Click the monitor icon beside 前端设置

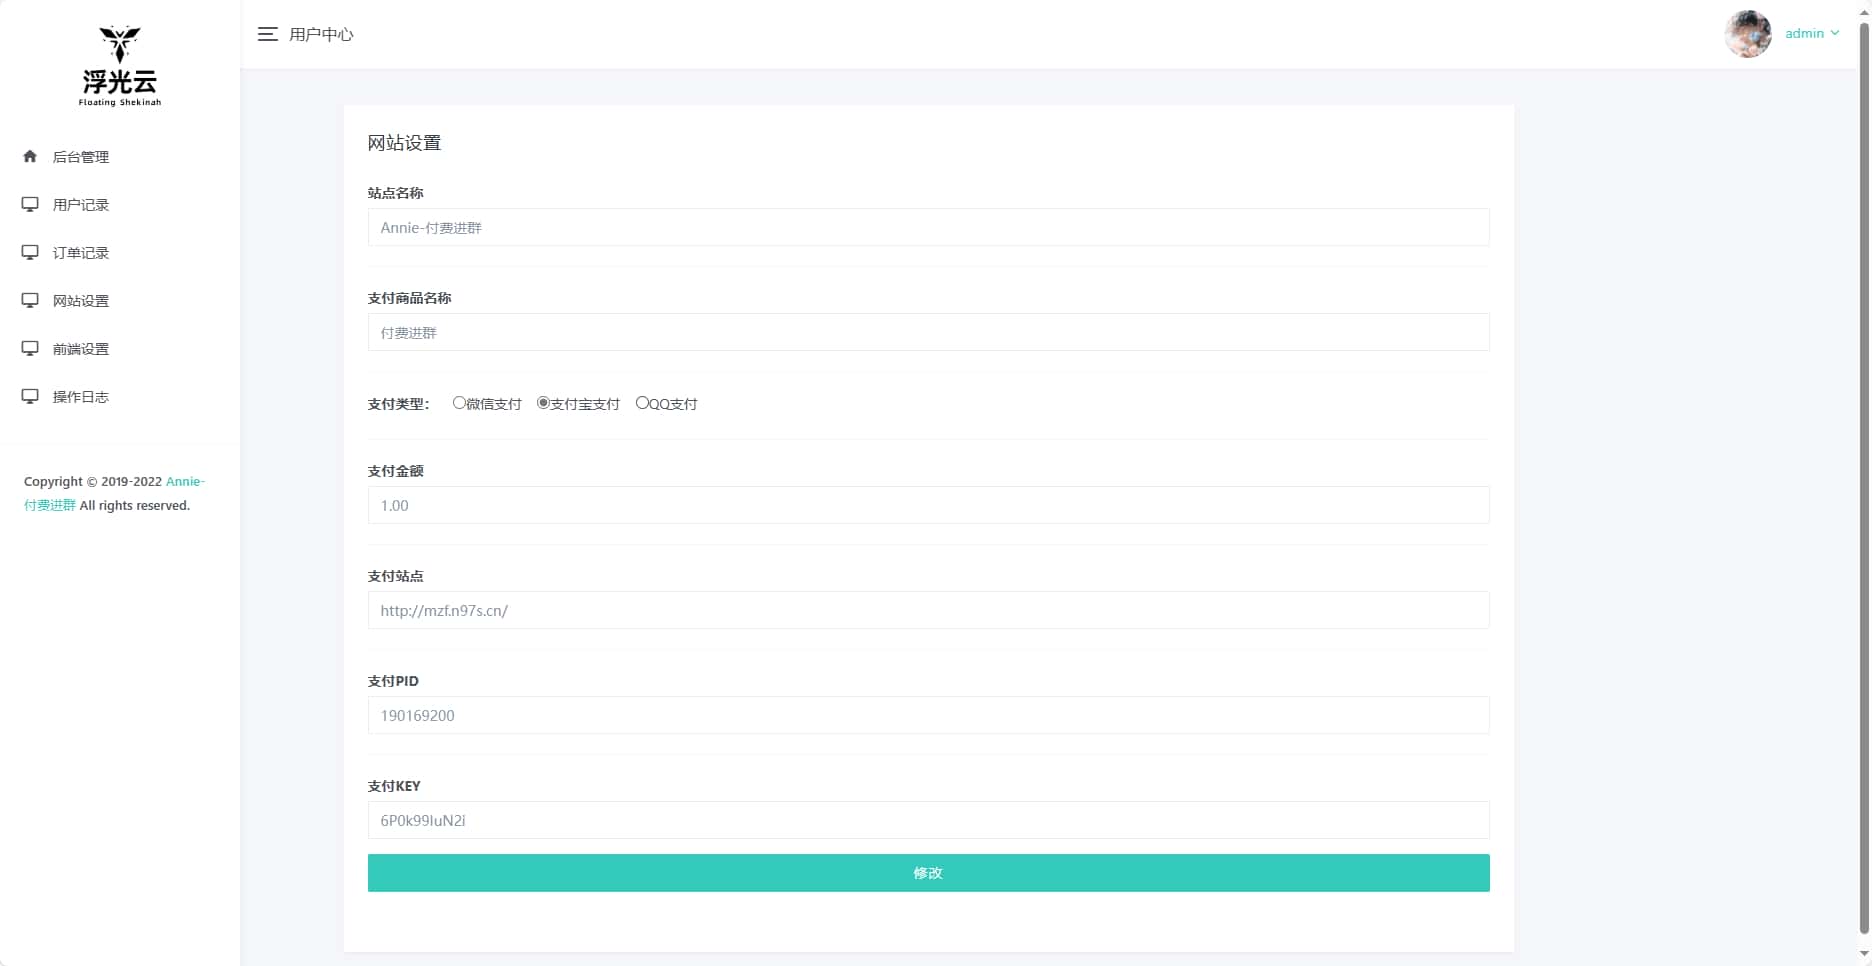(30, 348)
